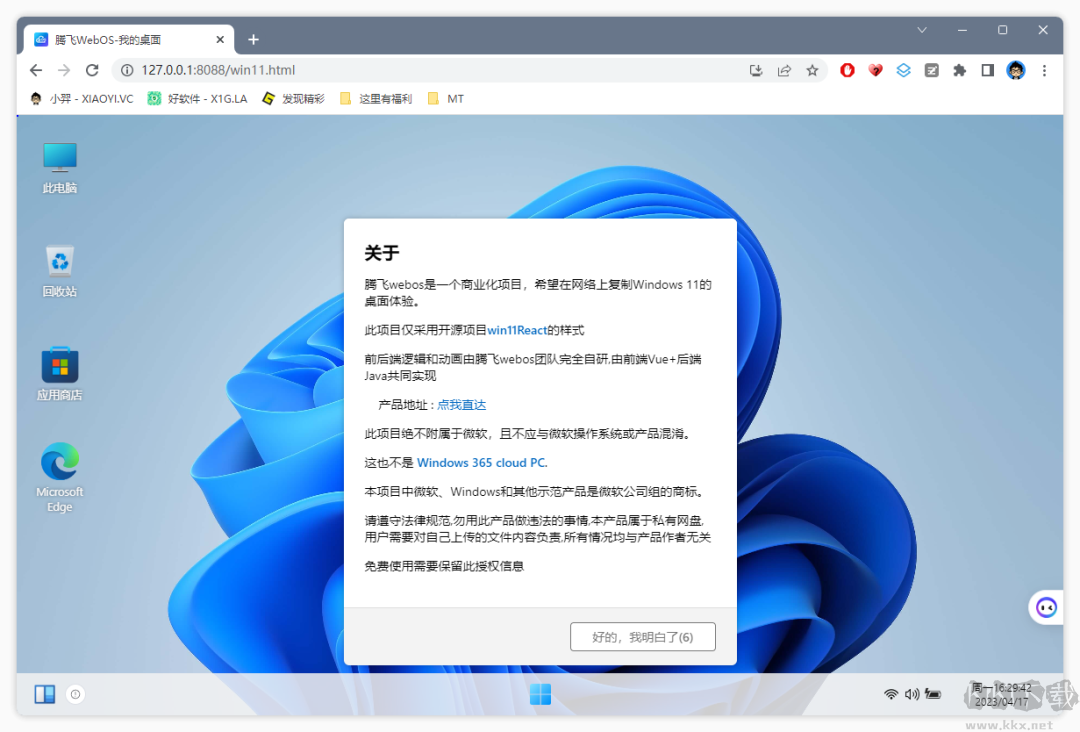Bookmark this page with the star icon
Viewport: 1080px width, 732px height.
point(812,70)
